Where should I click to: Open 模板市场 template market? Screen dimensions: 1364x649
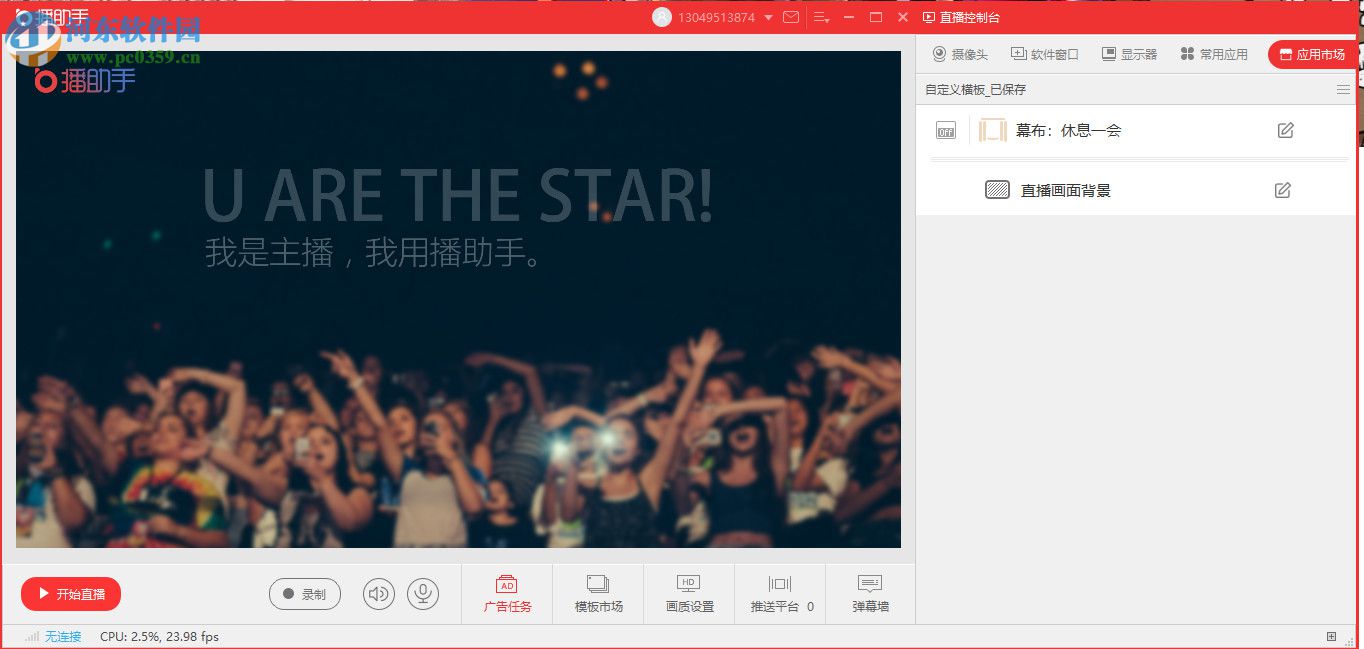(x=598, y=594)
